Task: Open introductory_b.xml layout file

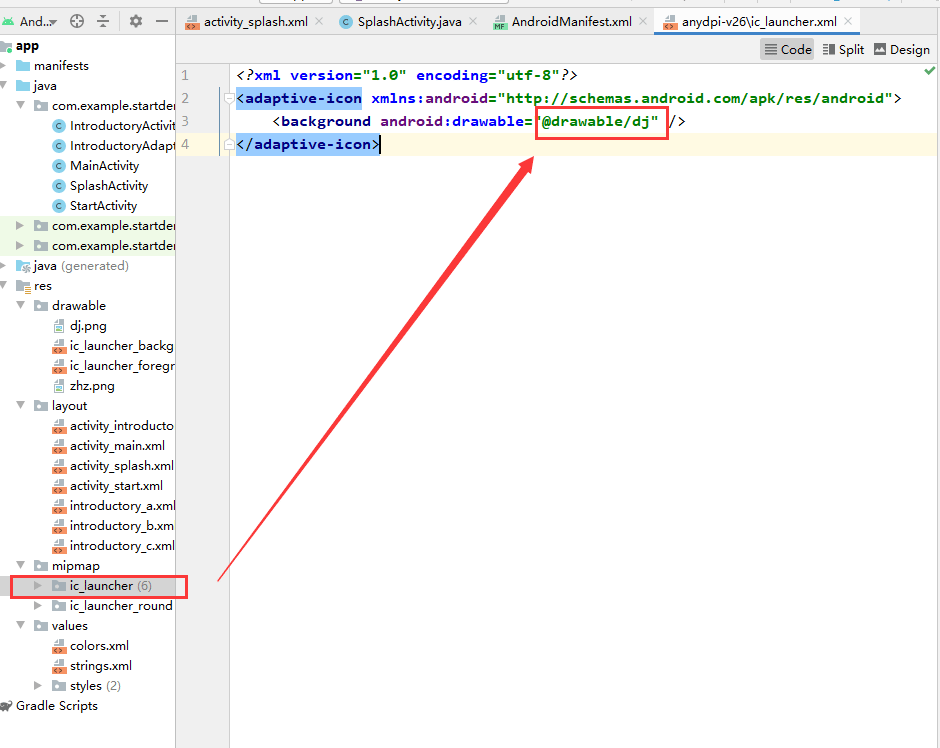Action: pyautogui.click(x=122, y=526)
